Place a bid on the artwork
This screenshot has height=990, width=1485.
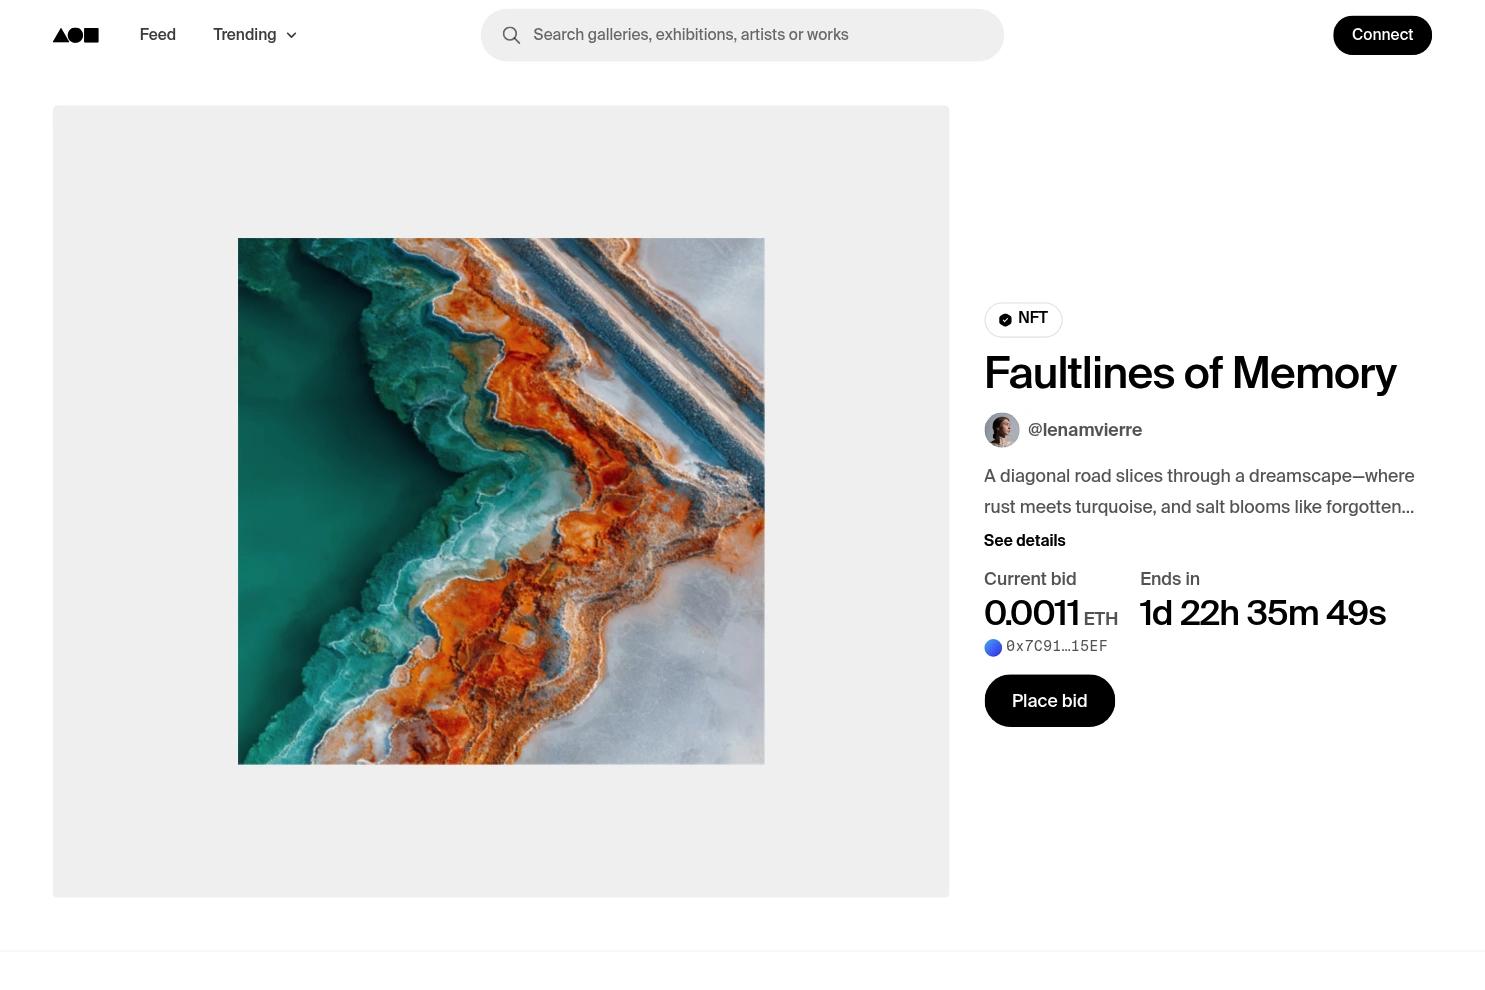point(1049,700)
